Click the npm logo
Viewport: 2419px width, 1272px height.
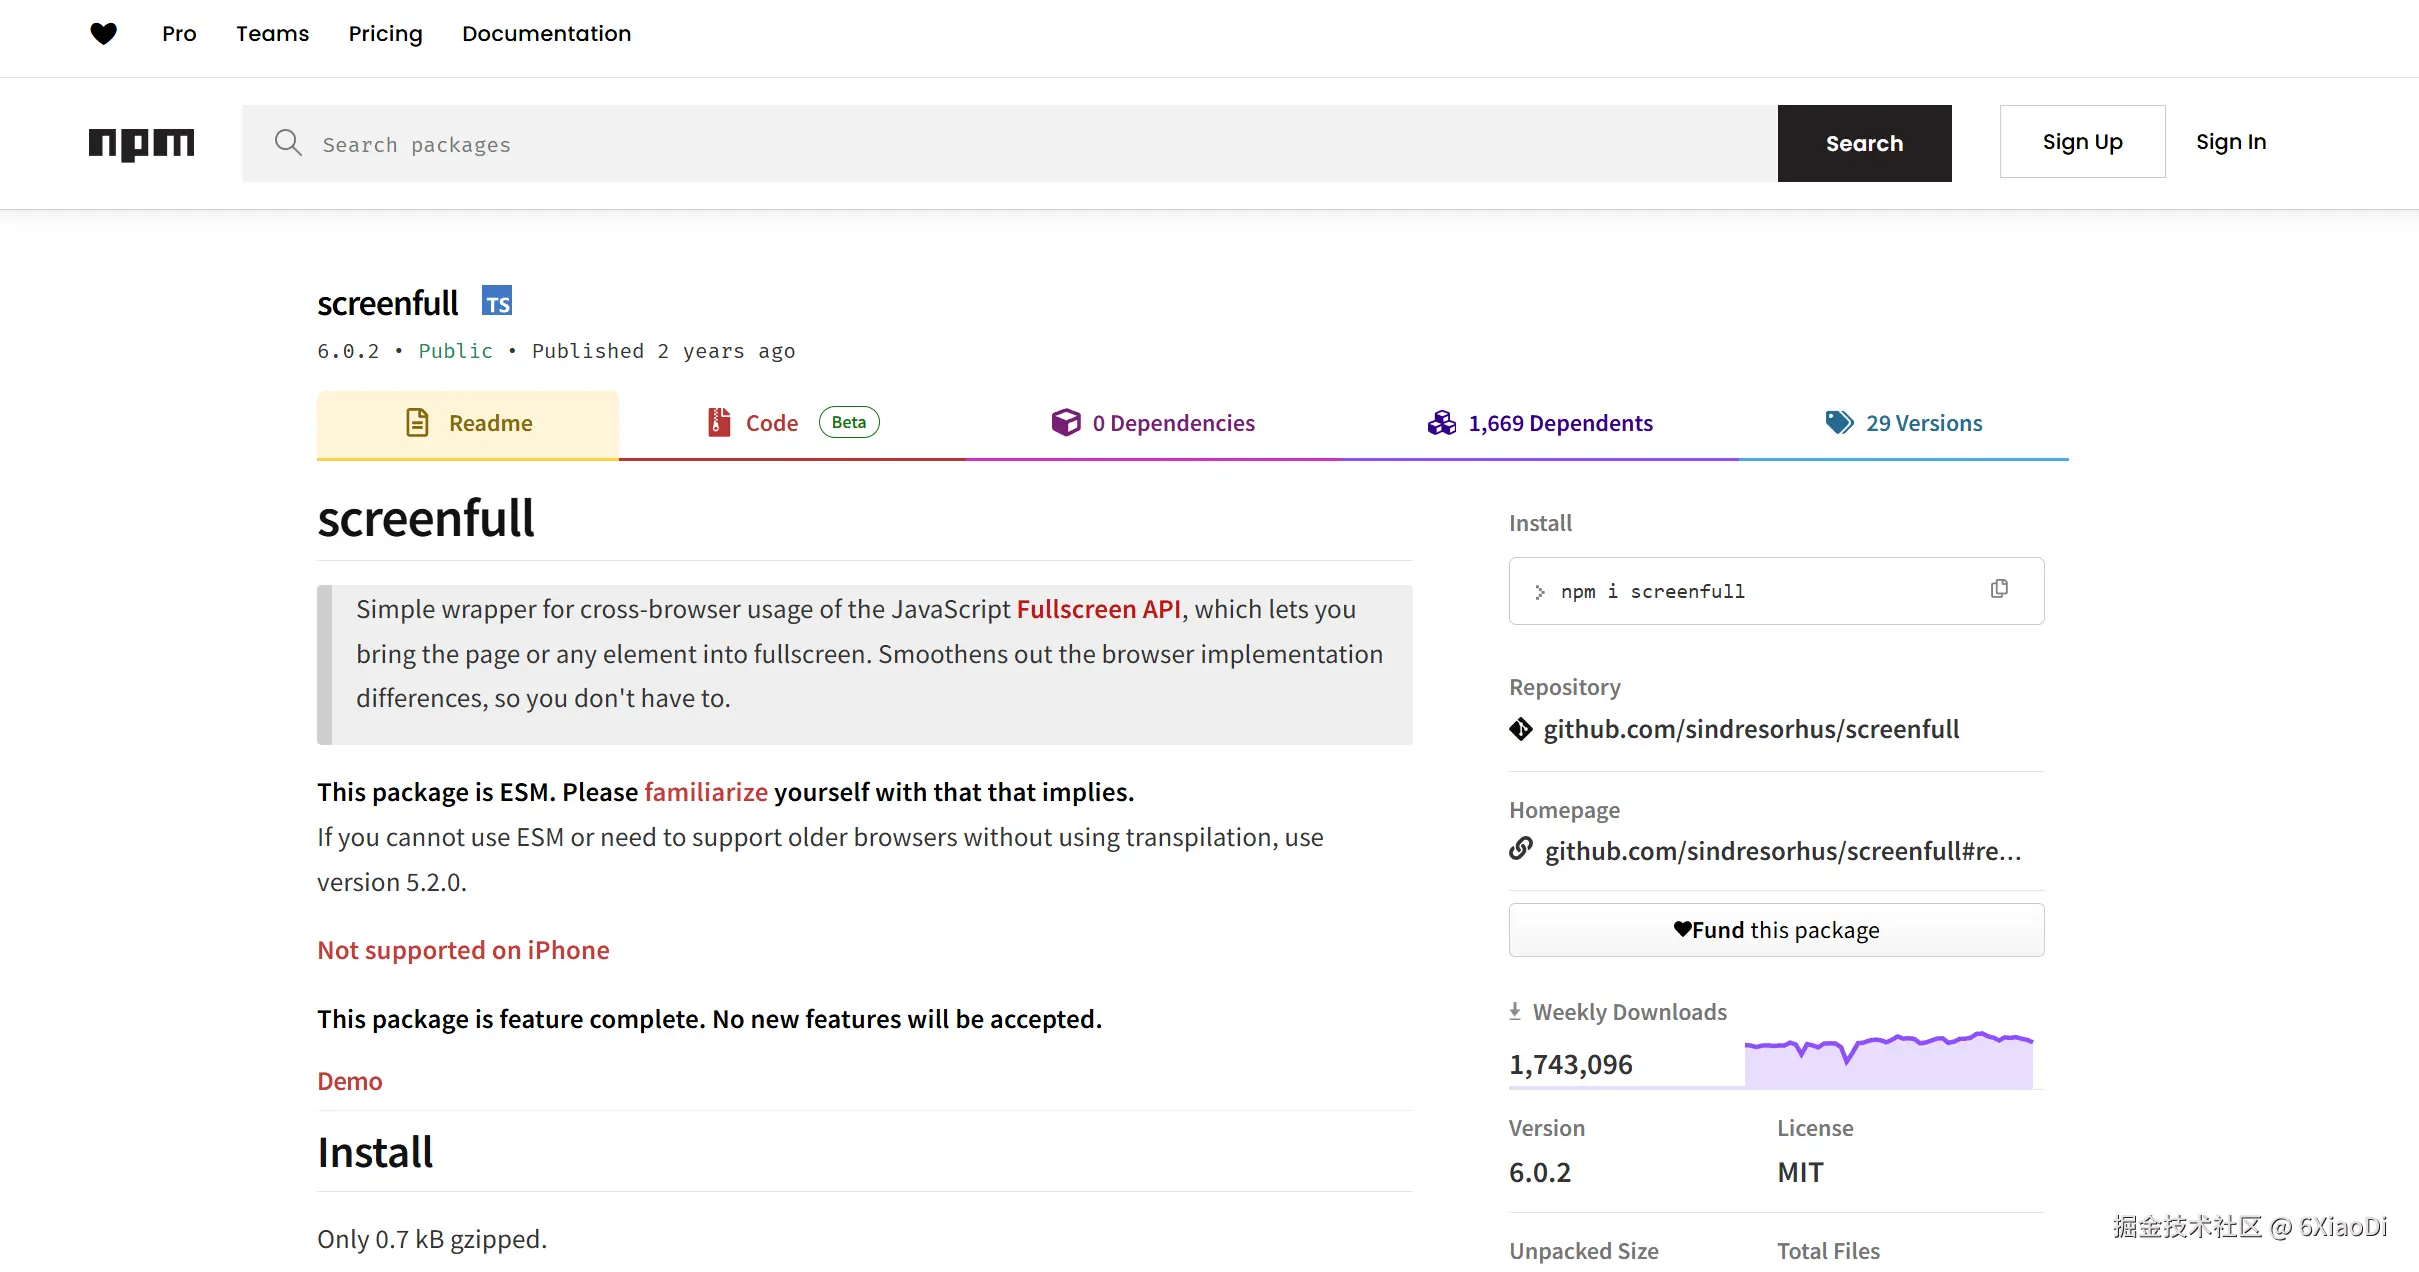[x=141, y=144]
